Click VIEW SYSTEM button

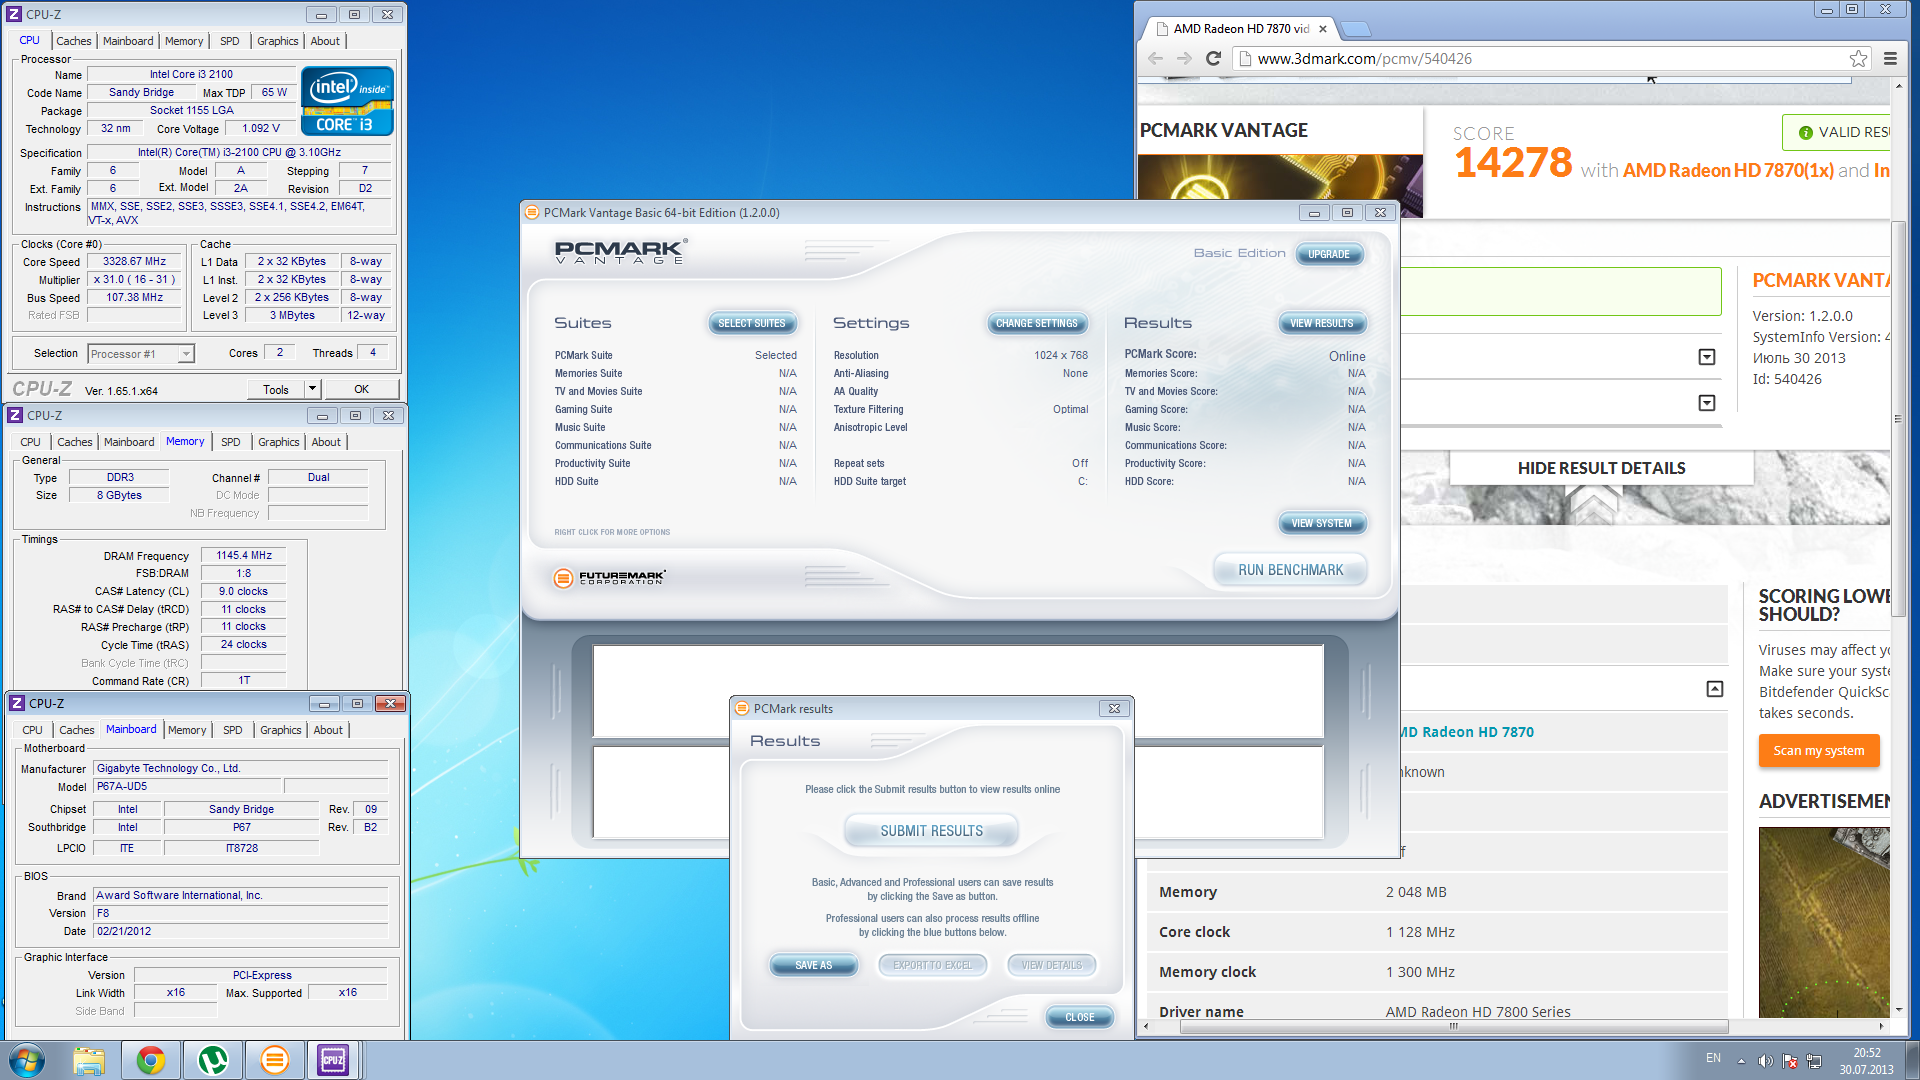tap(1322, 523)
